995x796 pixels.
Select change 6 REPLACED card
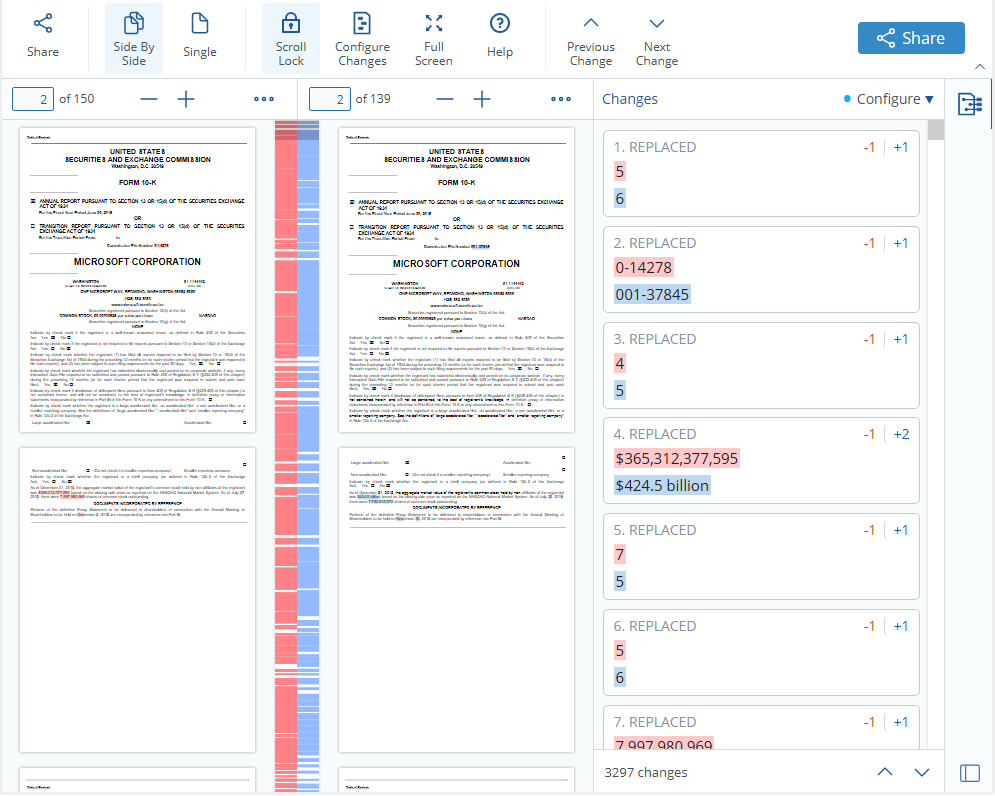pos(761,652)
